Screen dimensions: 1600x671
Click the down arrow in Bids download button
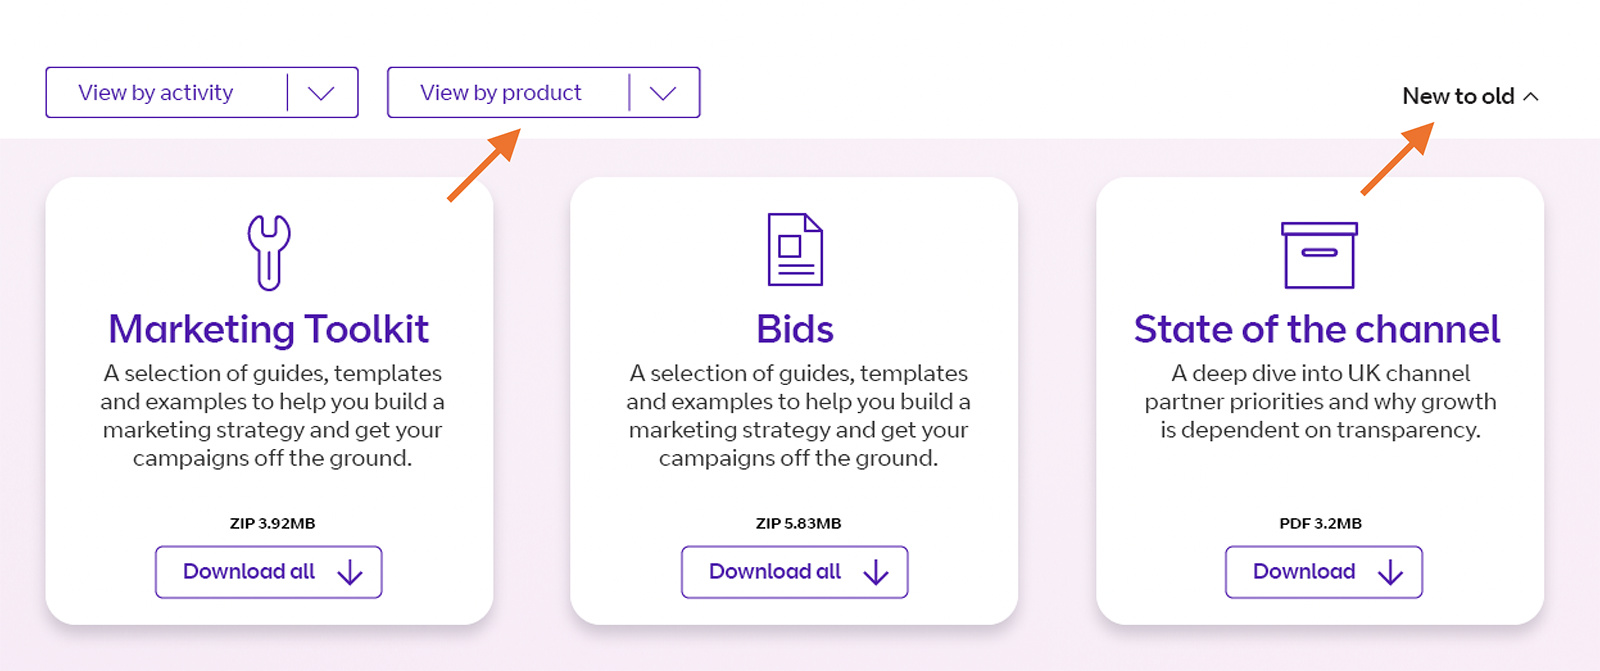coord(876,573)
